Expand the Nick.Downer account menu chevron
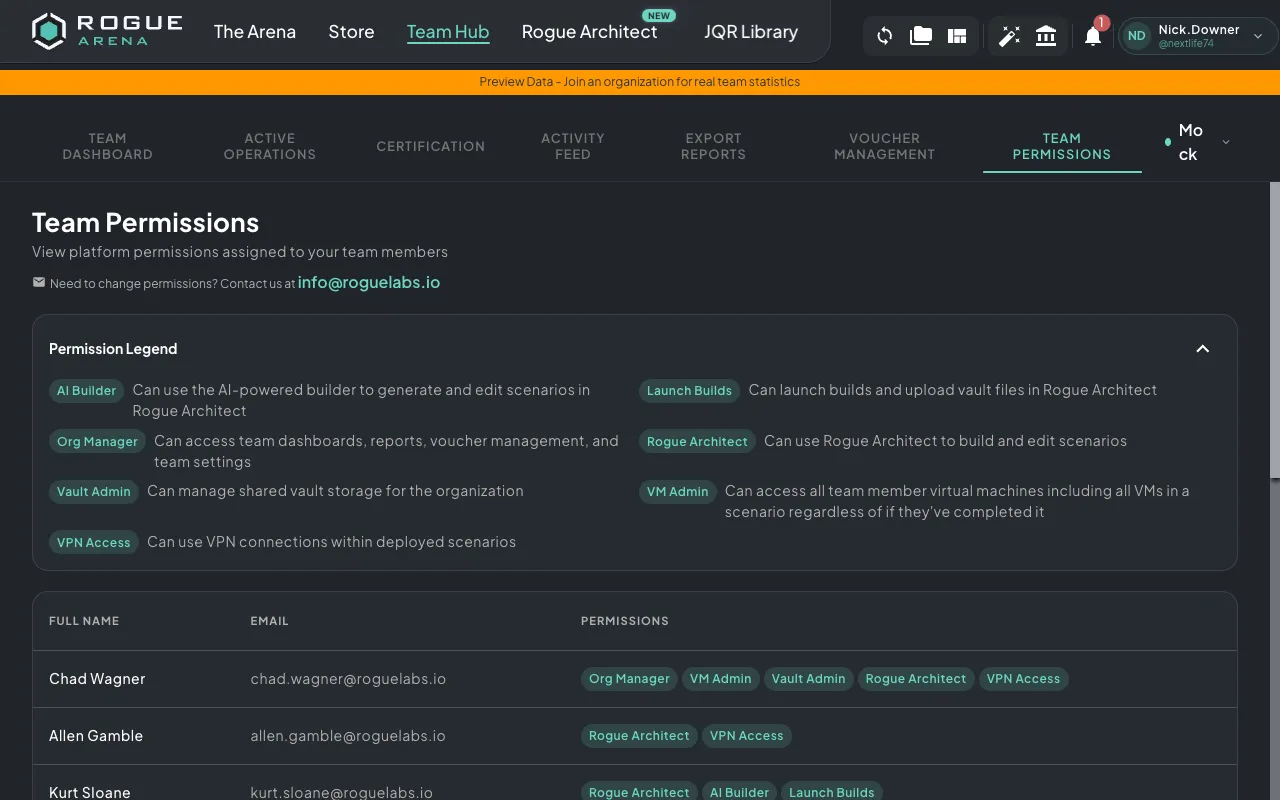 (x=1258, y=36)
